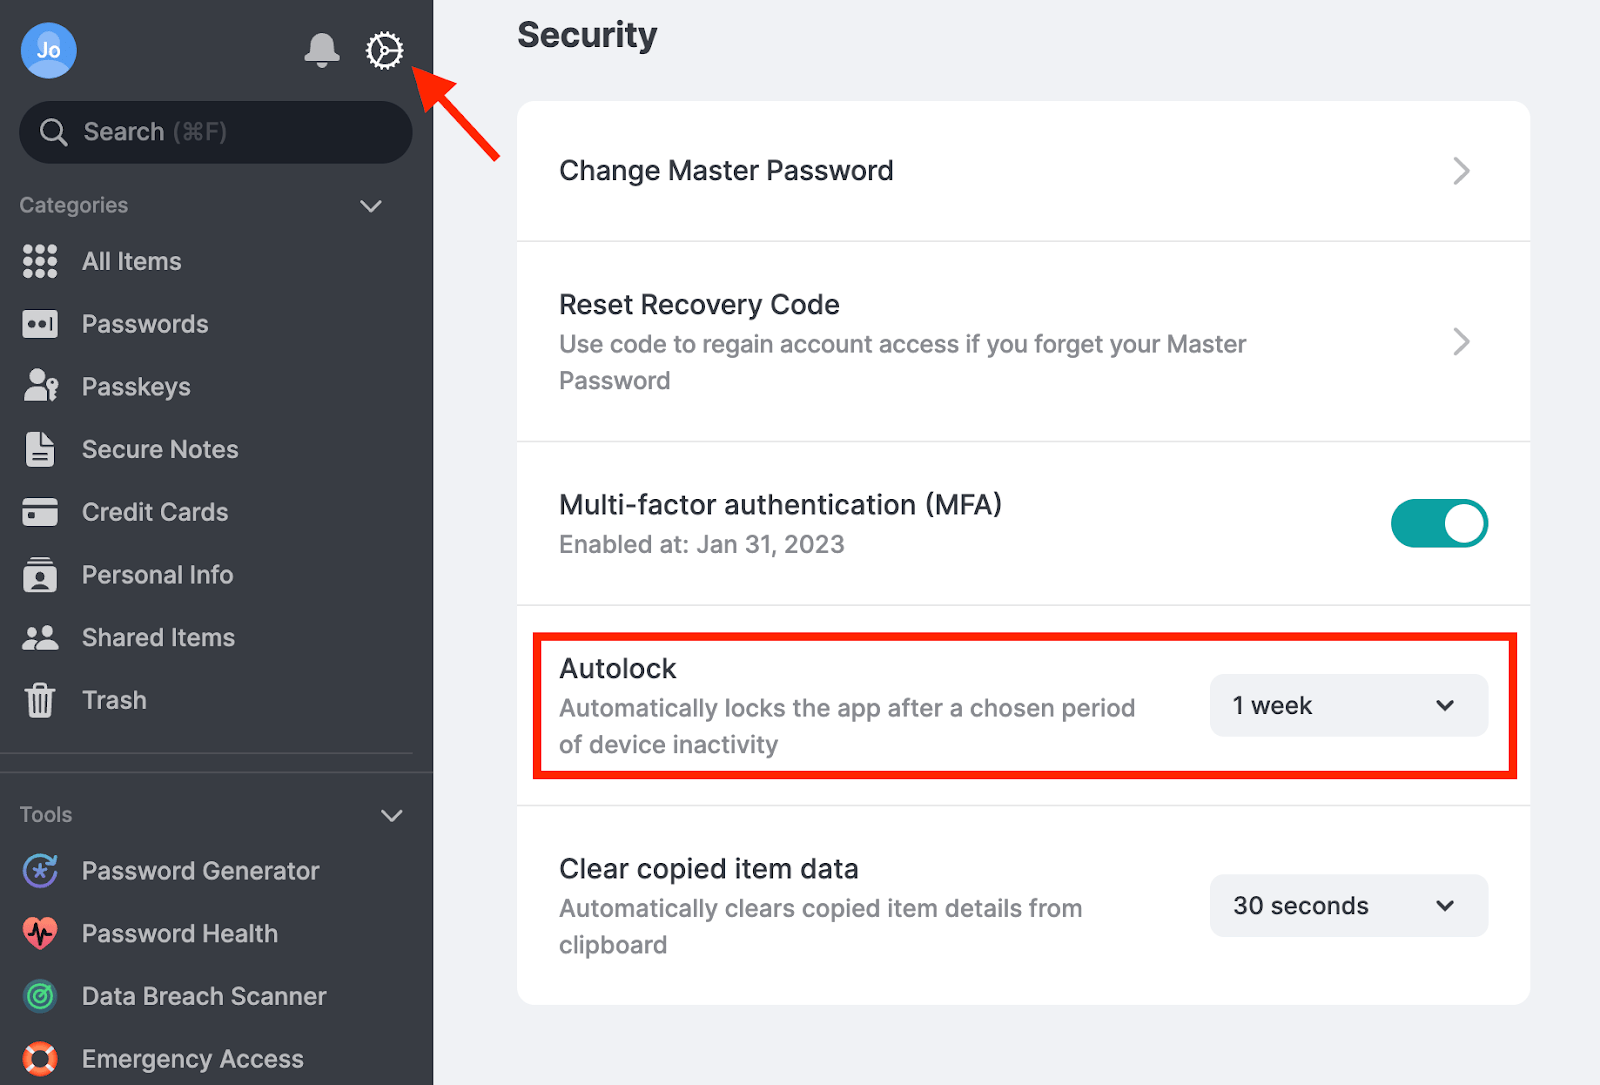The width and height of the screenshot is (1600, 1085).
Task: Disable Multi-factor authentication toggle
Action: [x=1439, y=523]
